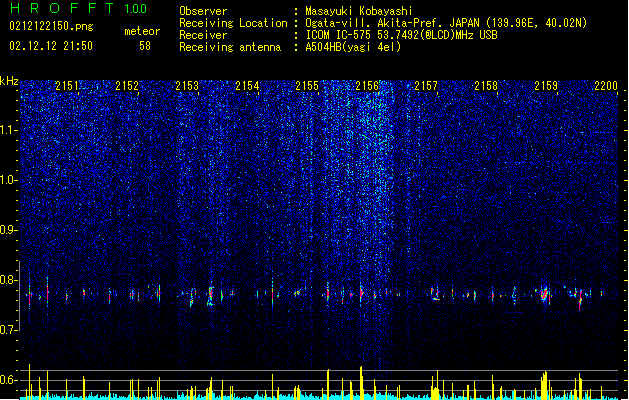The width and height of the screenshot is (629, 400).
Task: Click the 0.6 kHz axis label
Action: (9, 380)
